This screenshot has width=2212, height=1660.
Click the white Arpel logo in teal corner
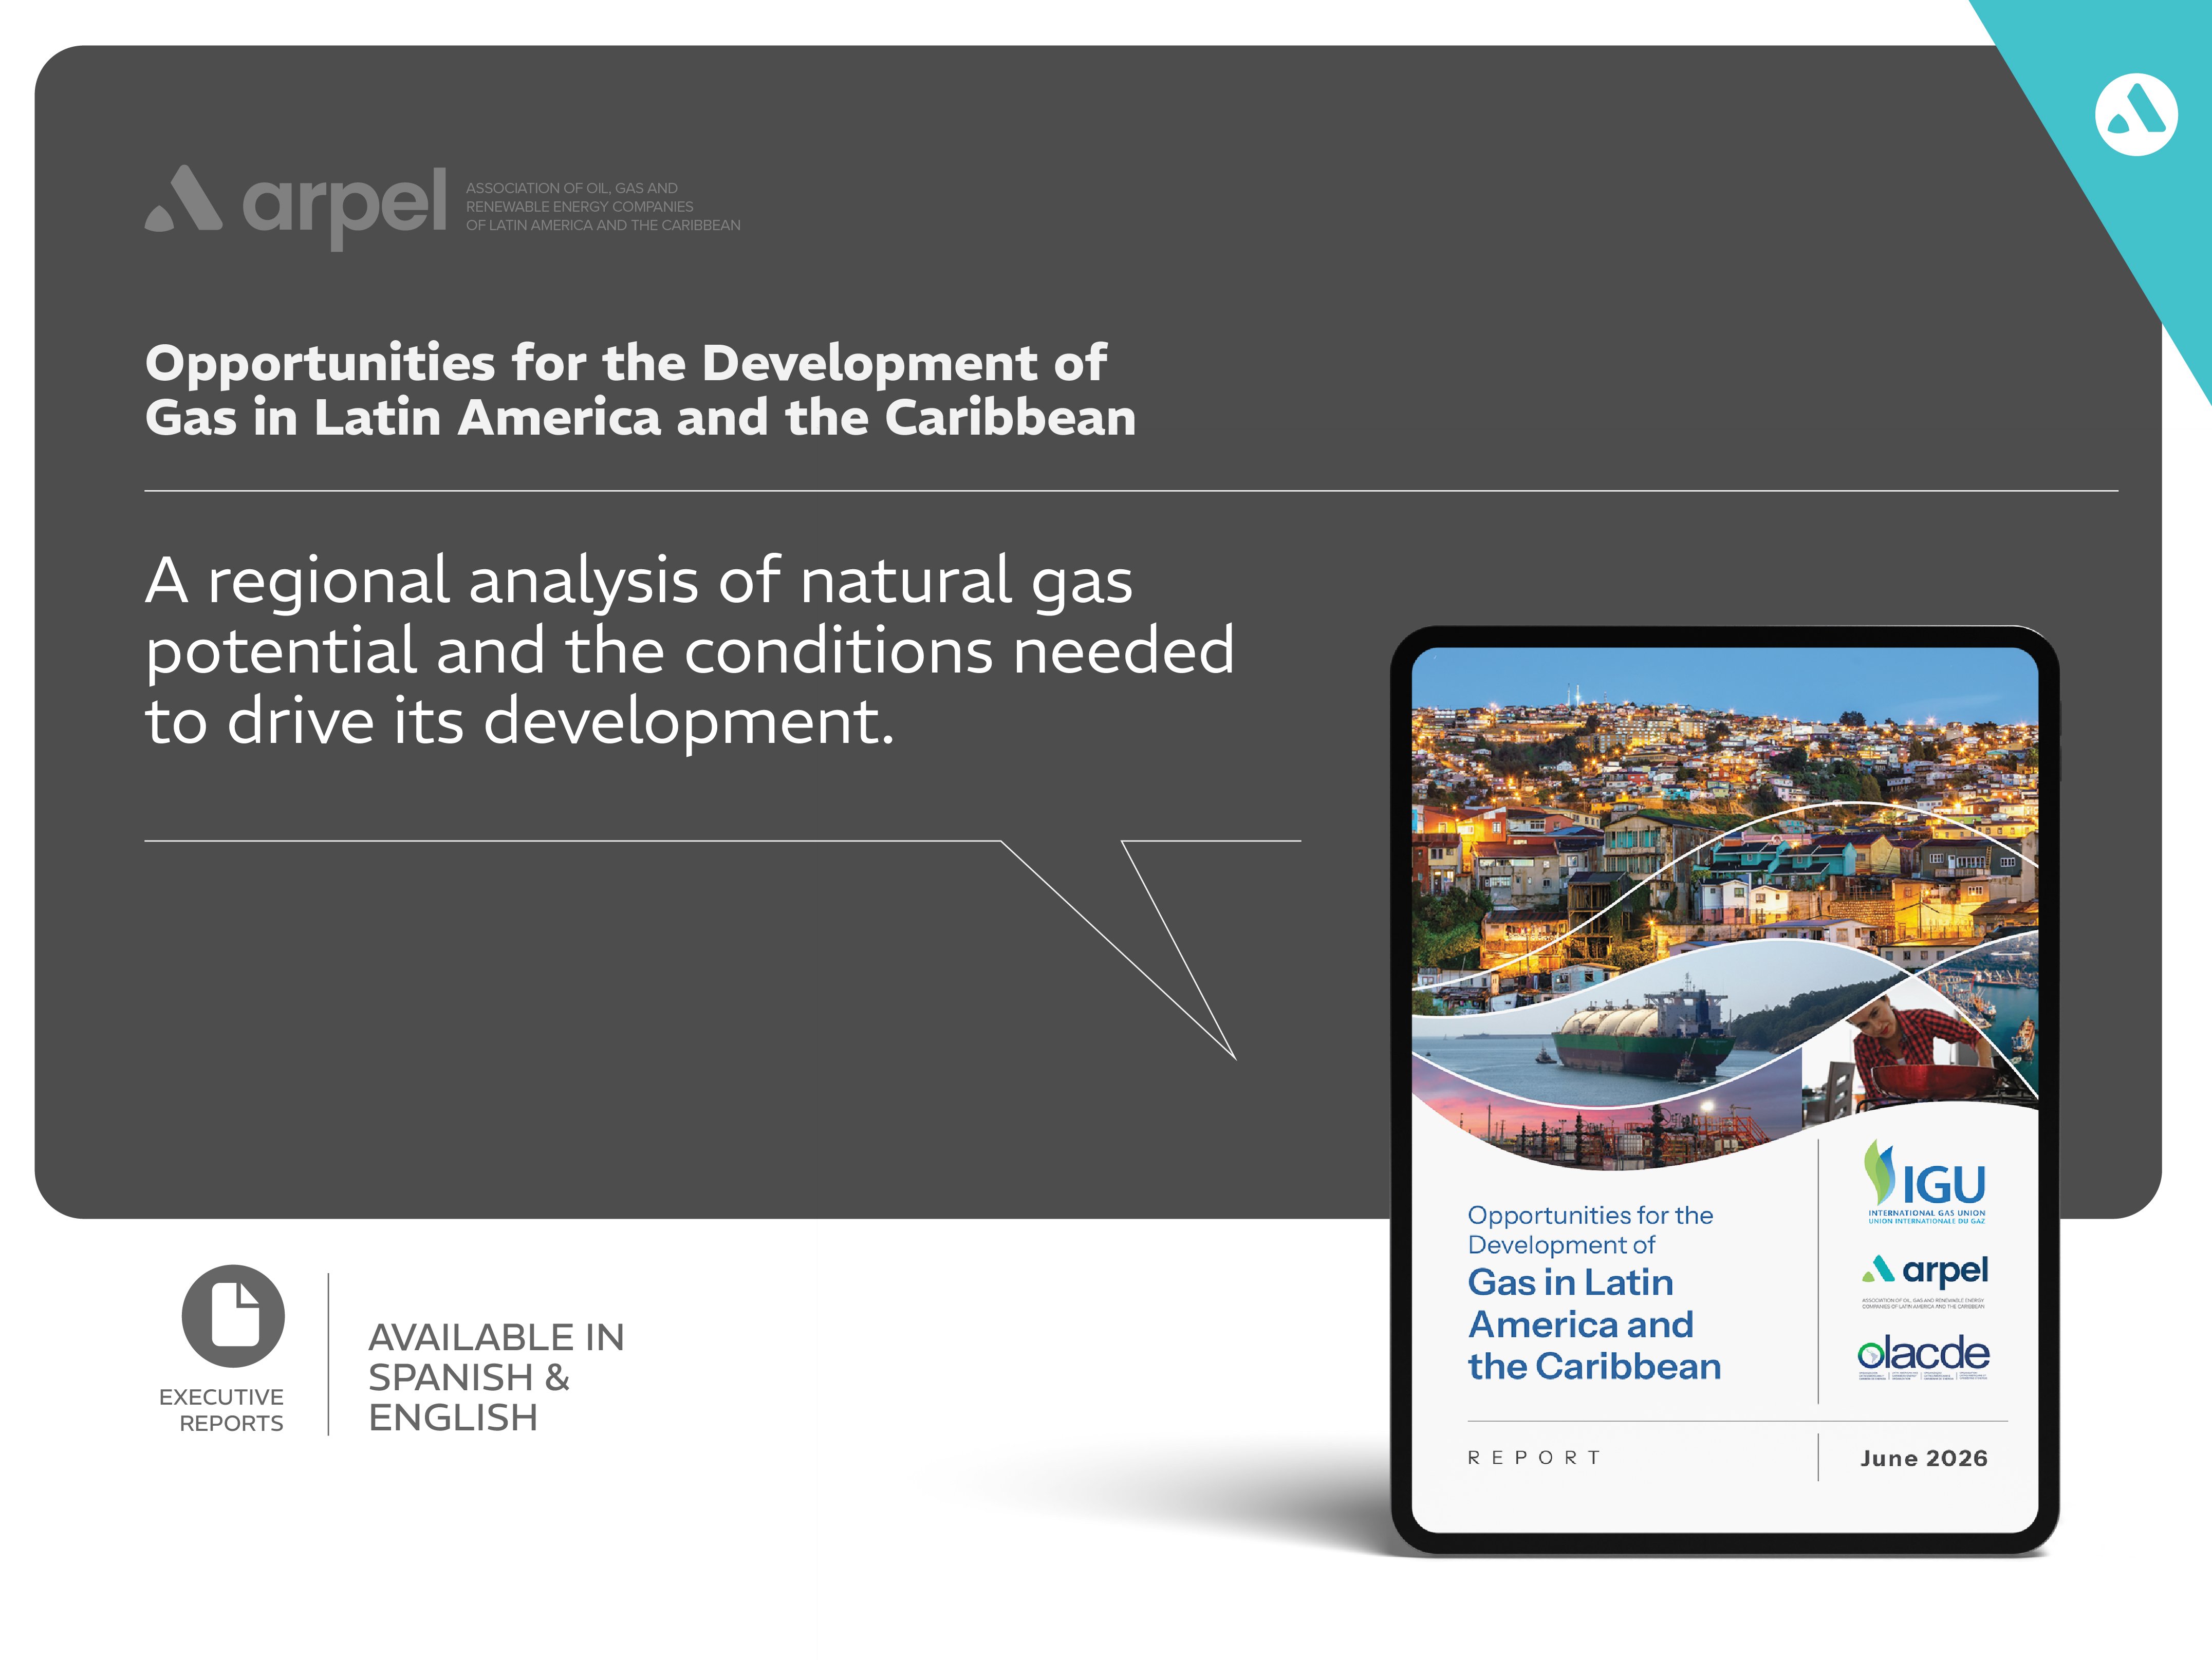(2136, 115)
